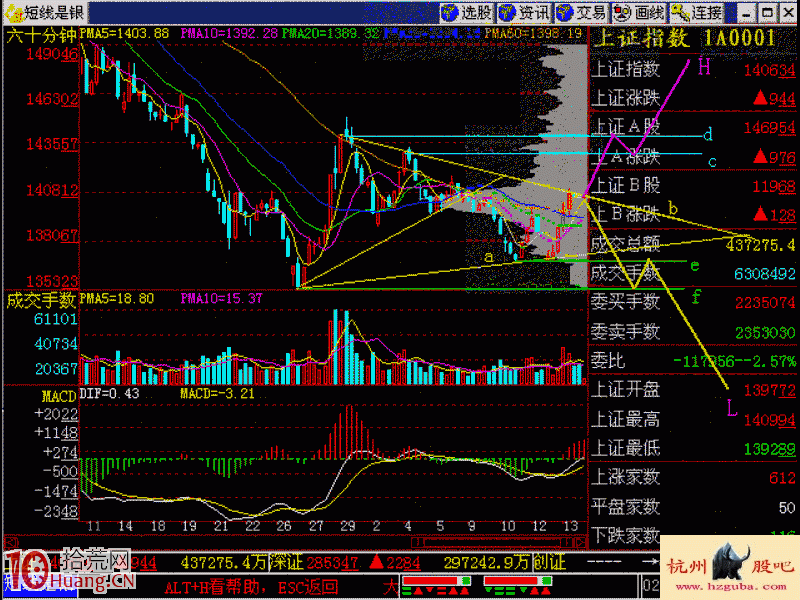Click the 成交手数 value 6308492
800x600 pixels.
765,274
